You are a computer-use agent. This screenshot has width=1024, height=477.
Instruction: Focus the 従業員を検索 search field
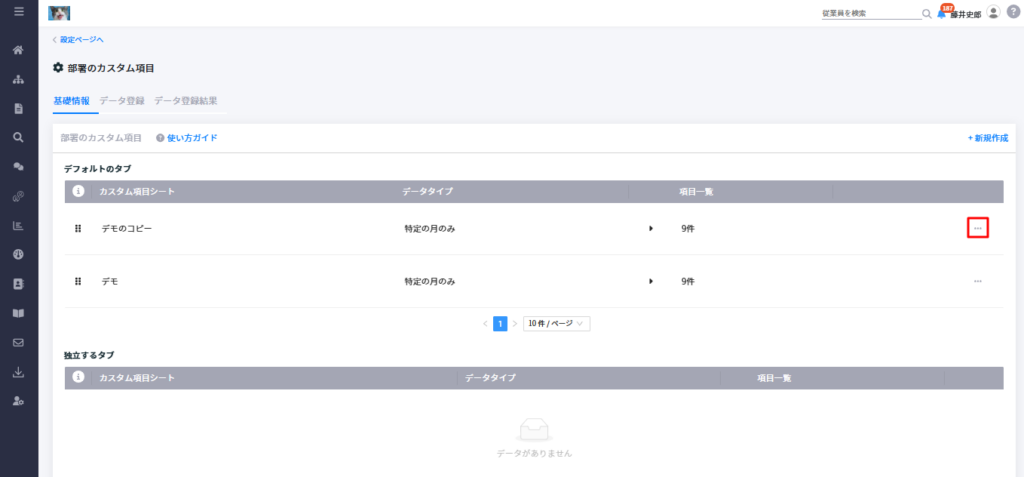871,13
